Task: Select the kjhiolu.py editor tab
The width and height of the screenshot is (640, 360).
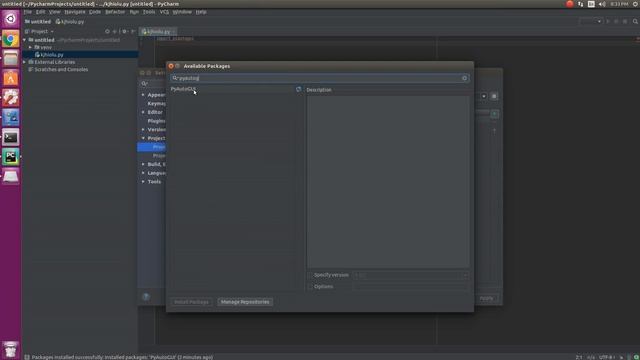Action: 158,31
